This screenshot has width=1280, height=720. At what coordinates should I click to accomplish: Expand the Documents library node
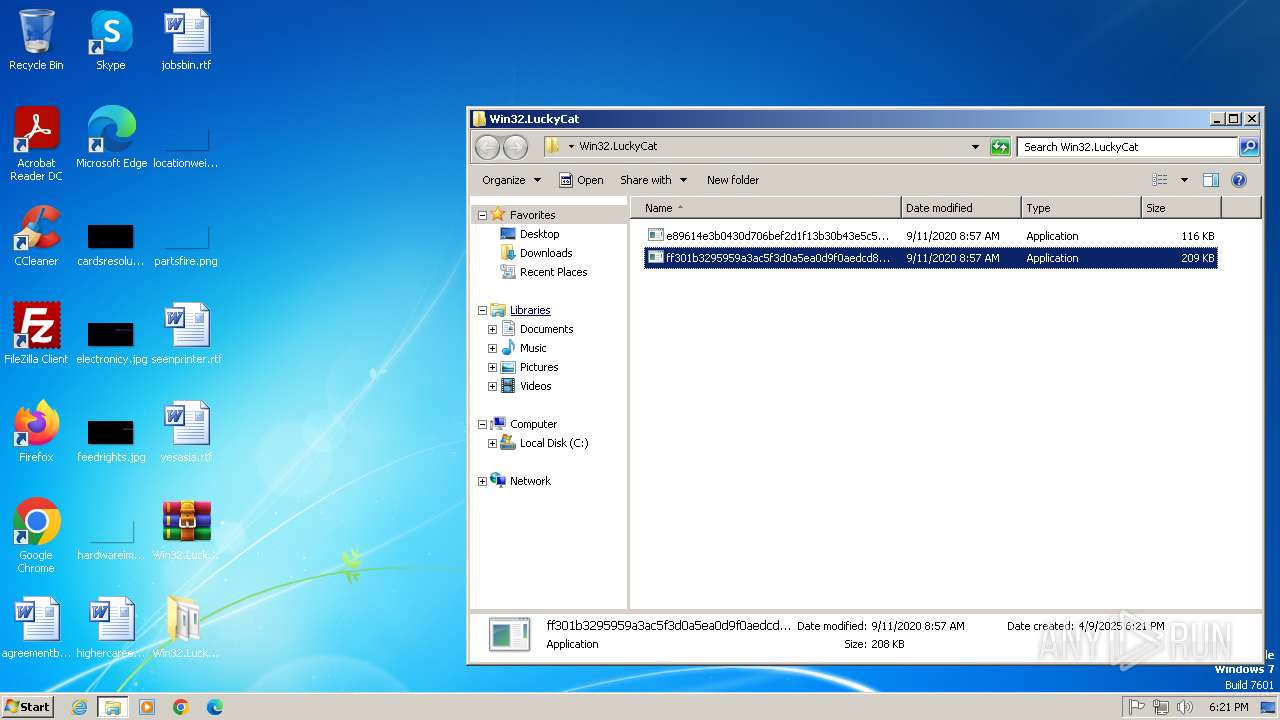coord(492,329)
